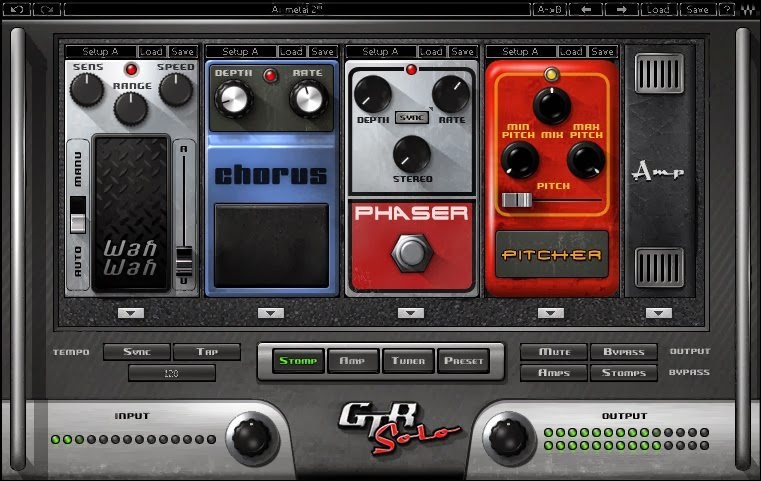Flip the Wah Wah MANU/AUTO switch
Screen dimensions: 761x481
(x=78, y=215)
